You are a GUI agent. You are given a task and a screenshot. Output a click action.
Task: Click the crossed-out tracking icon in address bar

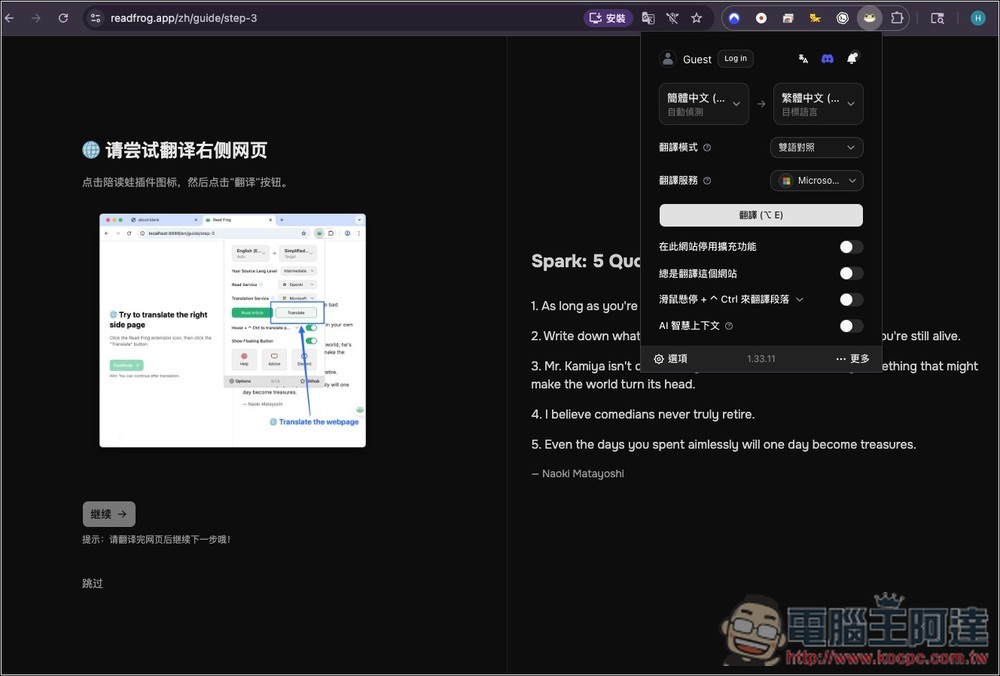(x=672, y=18)
